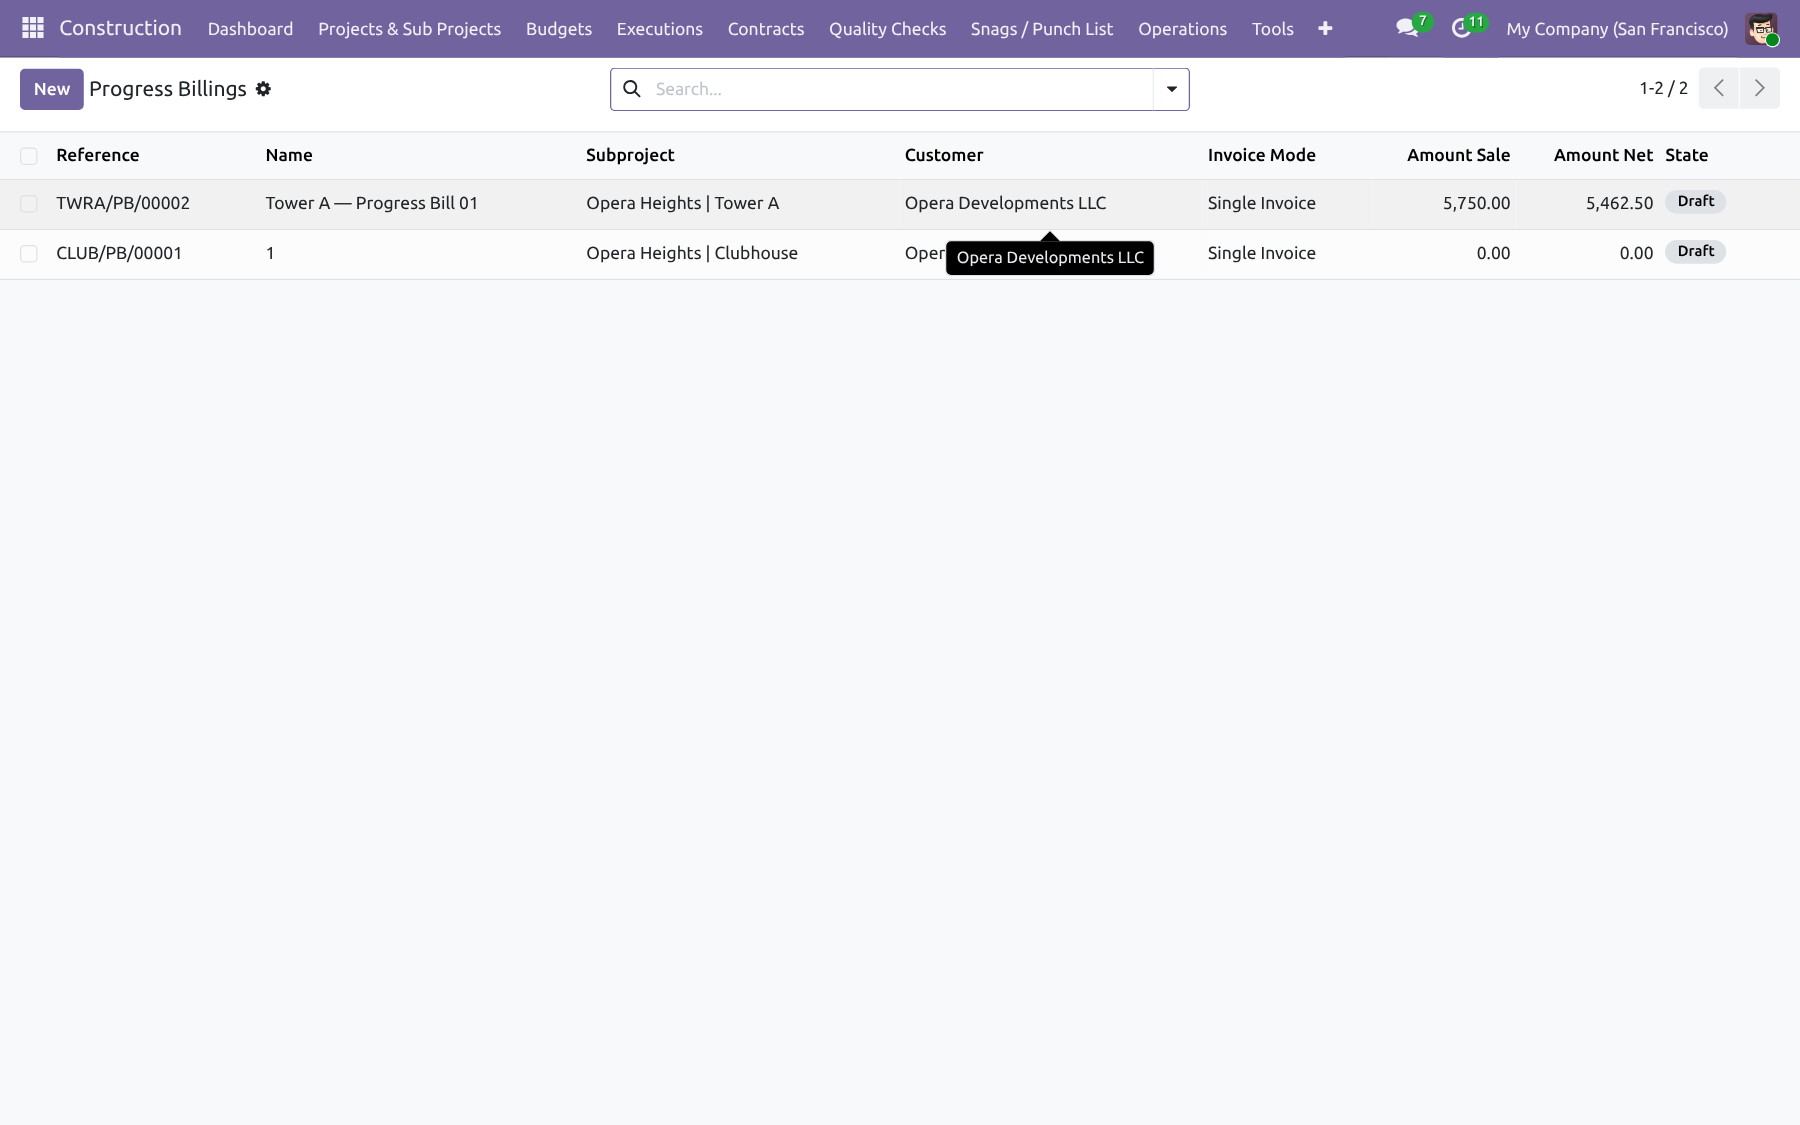
Task: Go to previous page arrow
Action: tap(1719, 88)
